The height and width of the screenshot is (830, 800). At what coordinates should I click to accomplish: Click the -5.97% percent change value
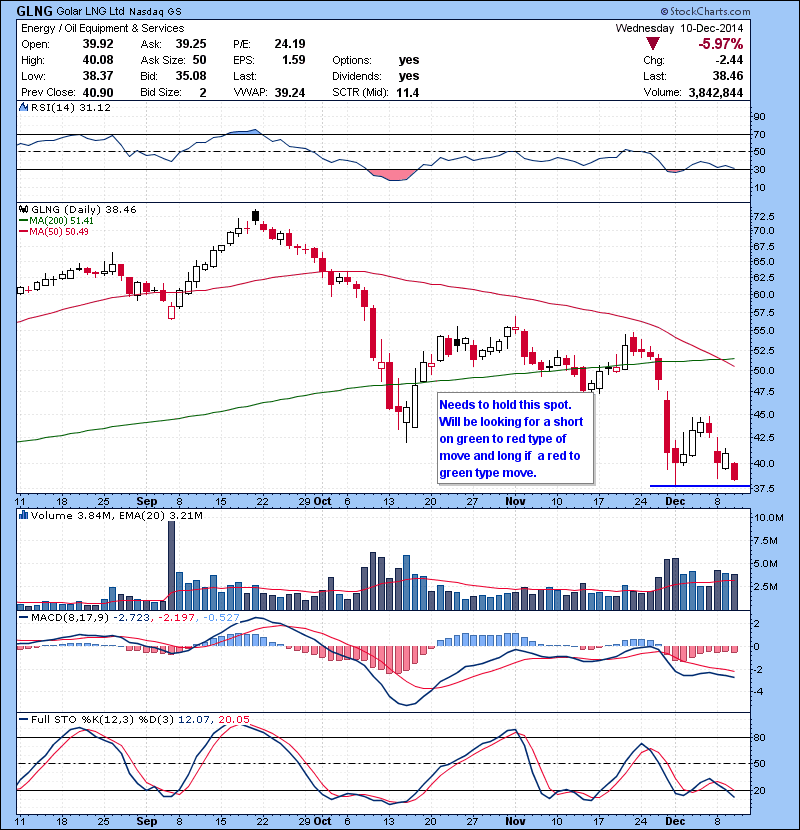[721, 44]
